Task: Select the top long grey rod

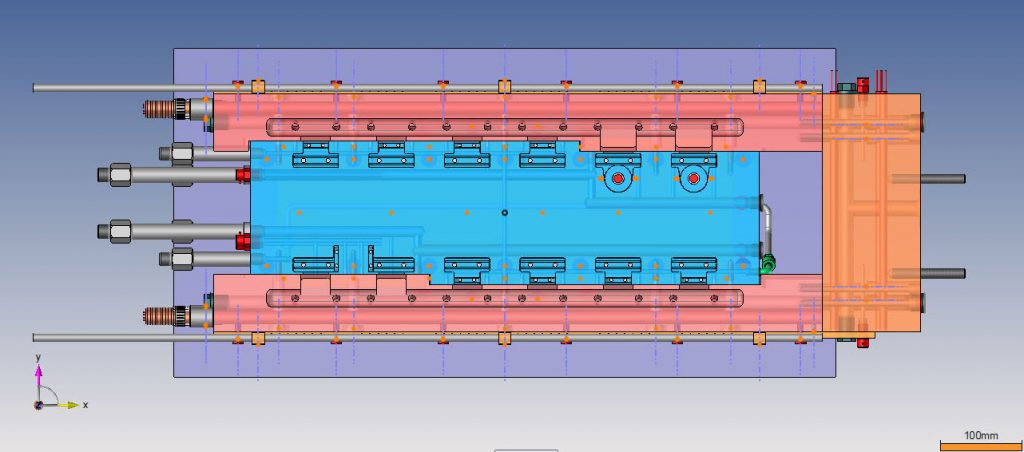Action: 428,88
